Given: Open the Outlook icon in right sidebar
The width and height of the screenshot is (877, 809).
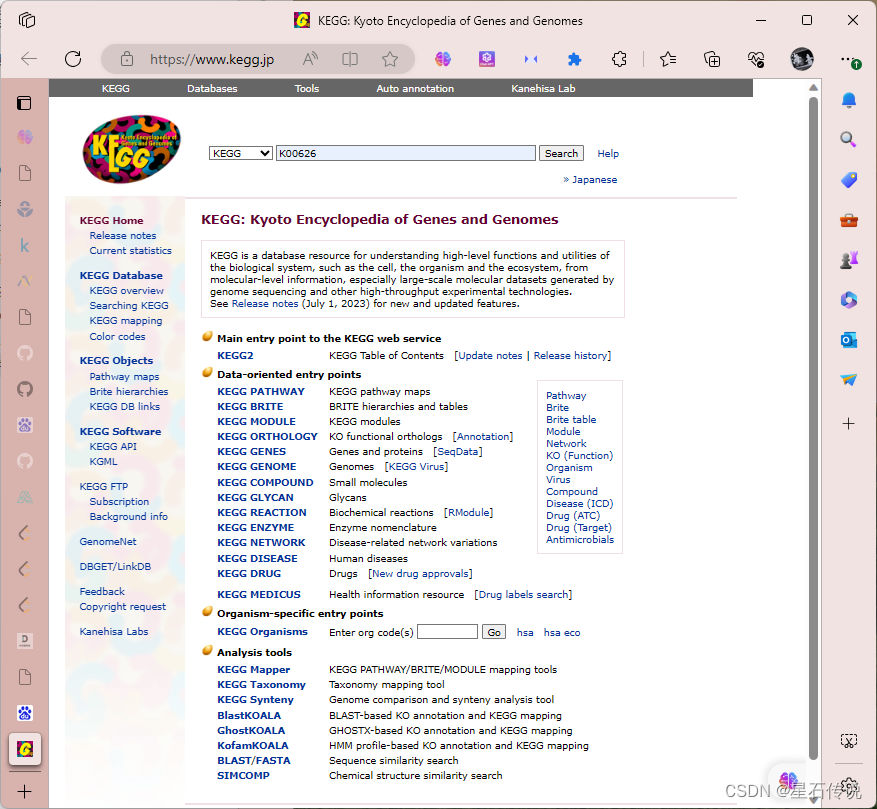Looking at the screenshot, I should click(848, 340).
